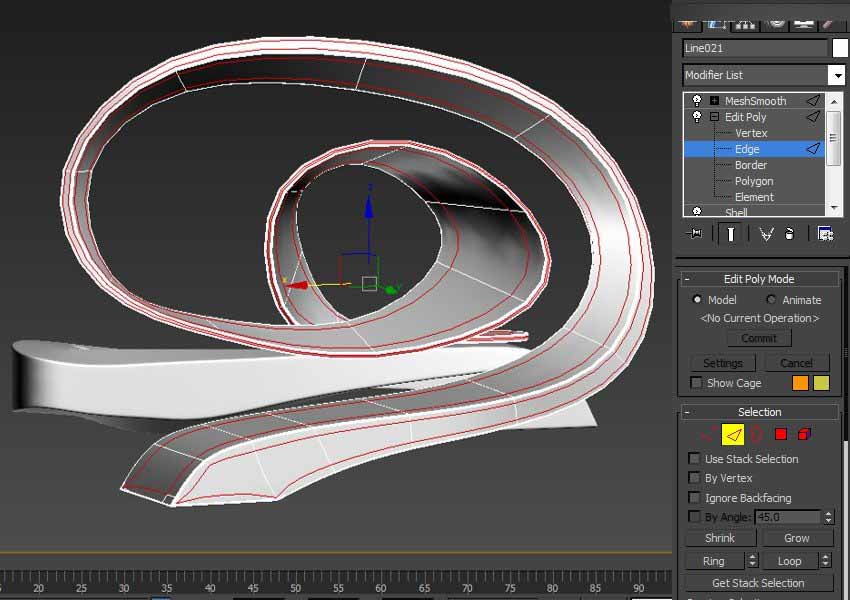Screen dimensions: 850x600
Task: Select the Edit Poly modifier in the stack
Action: pyautogui.click(x=745, y=117)
